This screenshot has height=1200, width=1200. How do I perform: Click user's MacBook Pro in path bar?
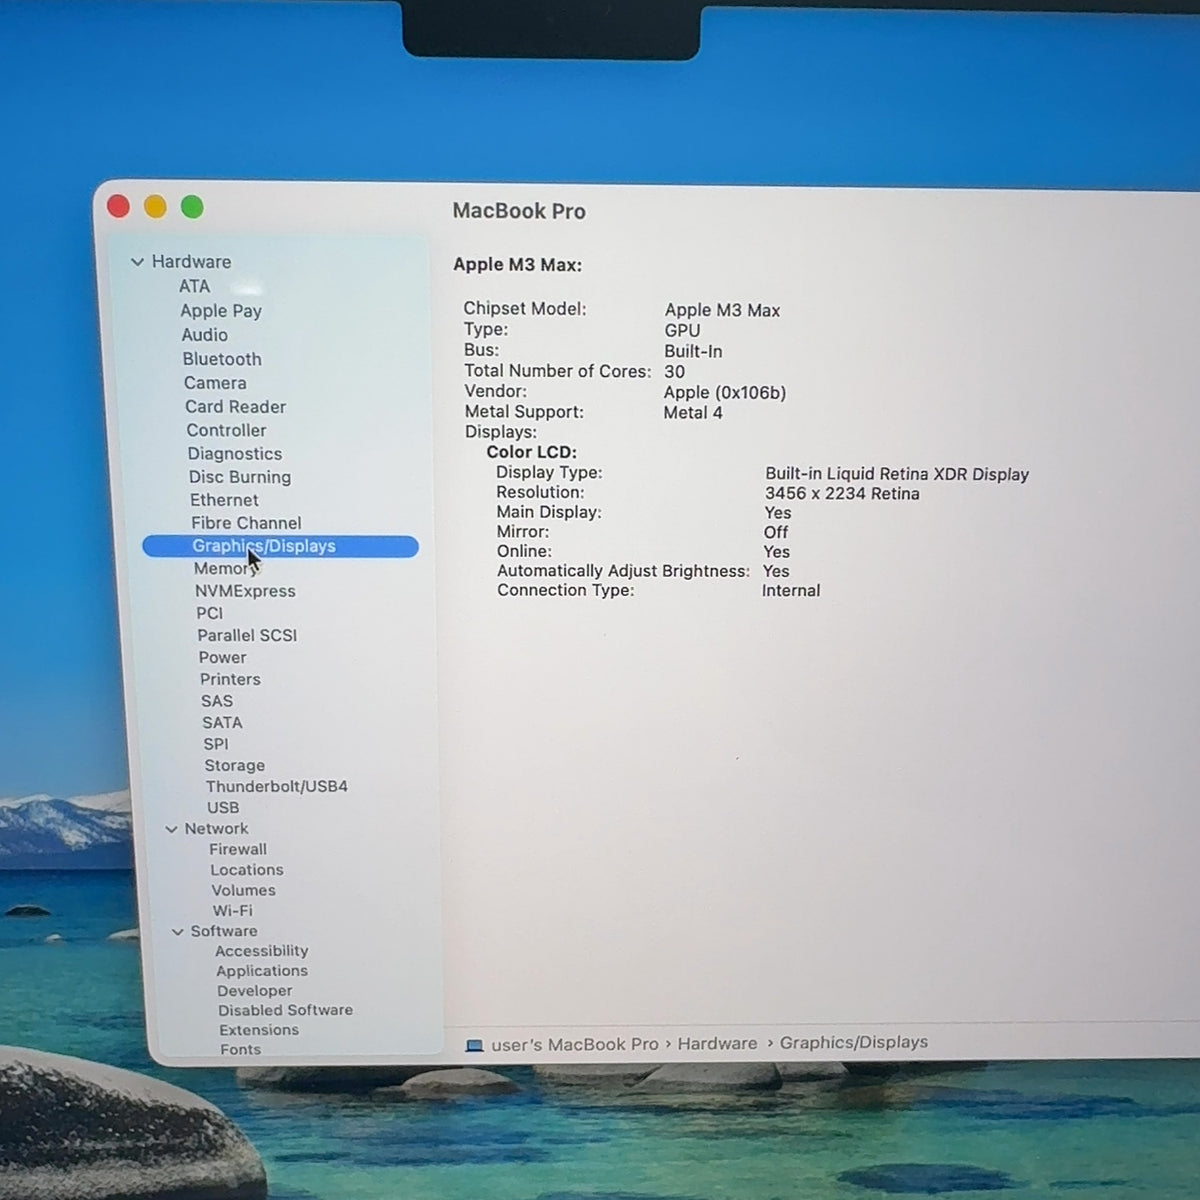click(575, 1045)
